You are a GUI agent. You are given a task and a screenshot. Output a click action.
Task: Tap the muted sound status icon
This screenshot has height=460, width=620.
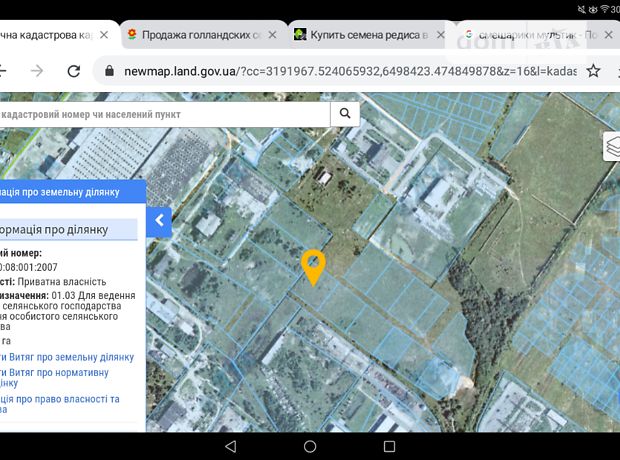582,9
